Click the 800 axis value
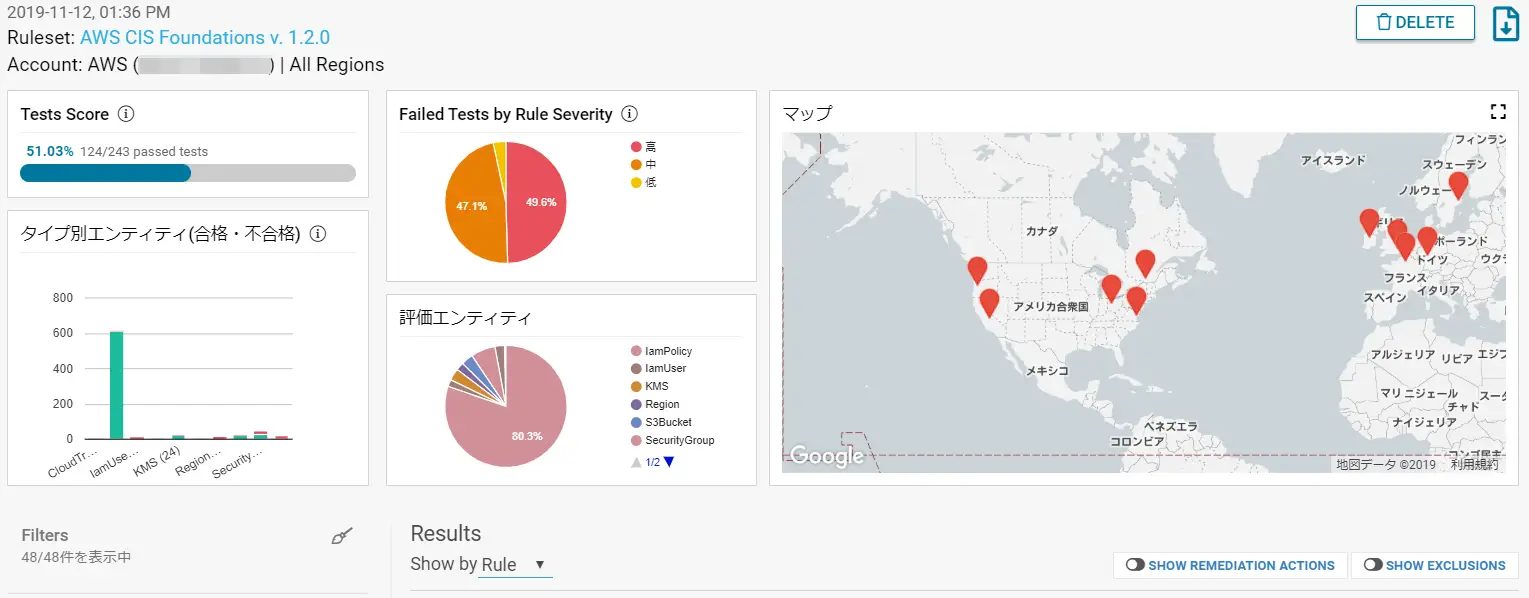This screenshot has width=1529, height=598. [x=62, y=298]
